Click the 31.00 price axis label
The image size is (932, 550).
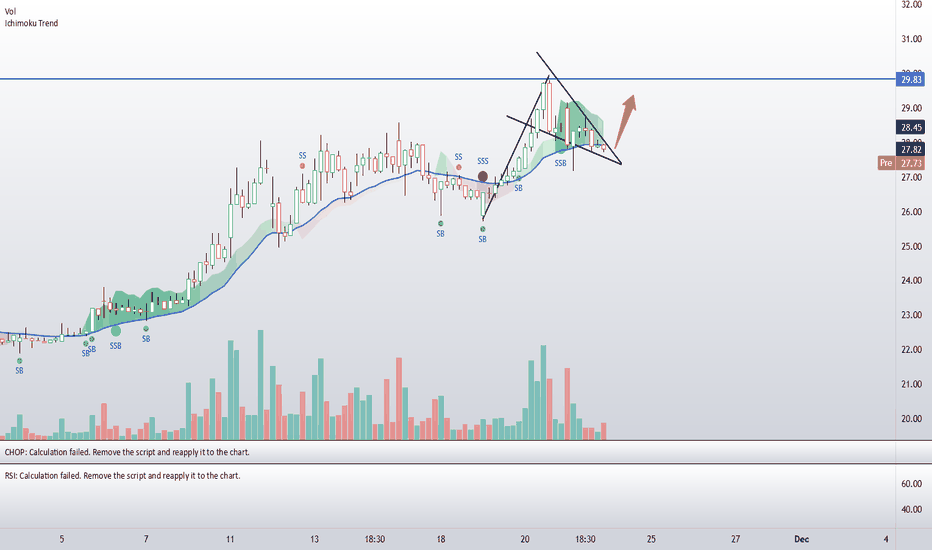pyautogui.click(x=911, y=39)
